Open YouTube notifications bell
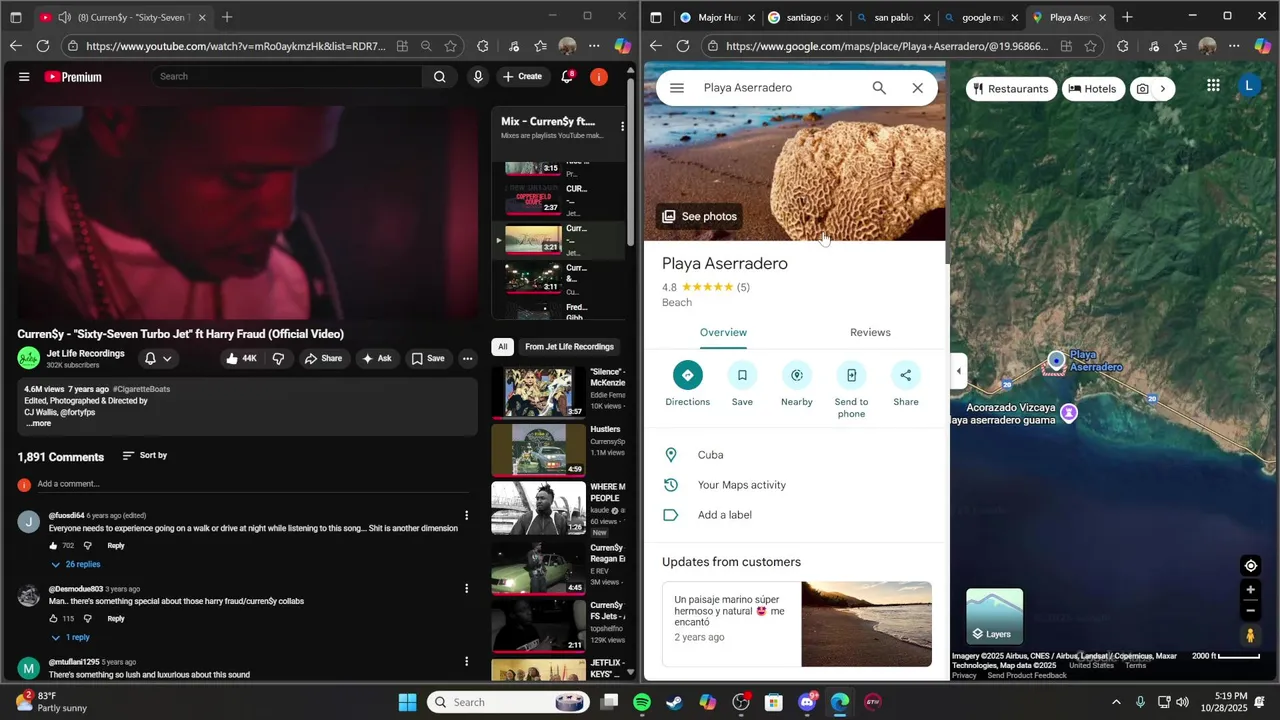 click(x=567, y=76)
